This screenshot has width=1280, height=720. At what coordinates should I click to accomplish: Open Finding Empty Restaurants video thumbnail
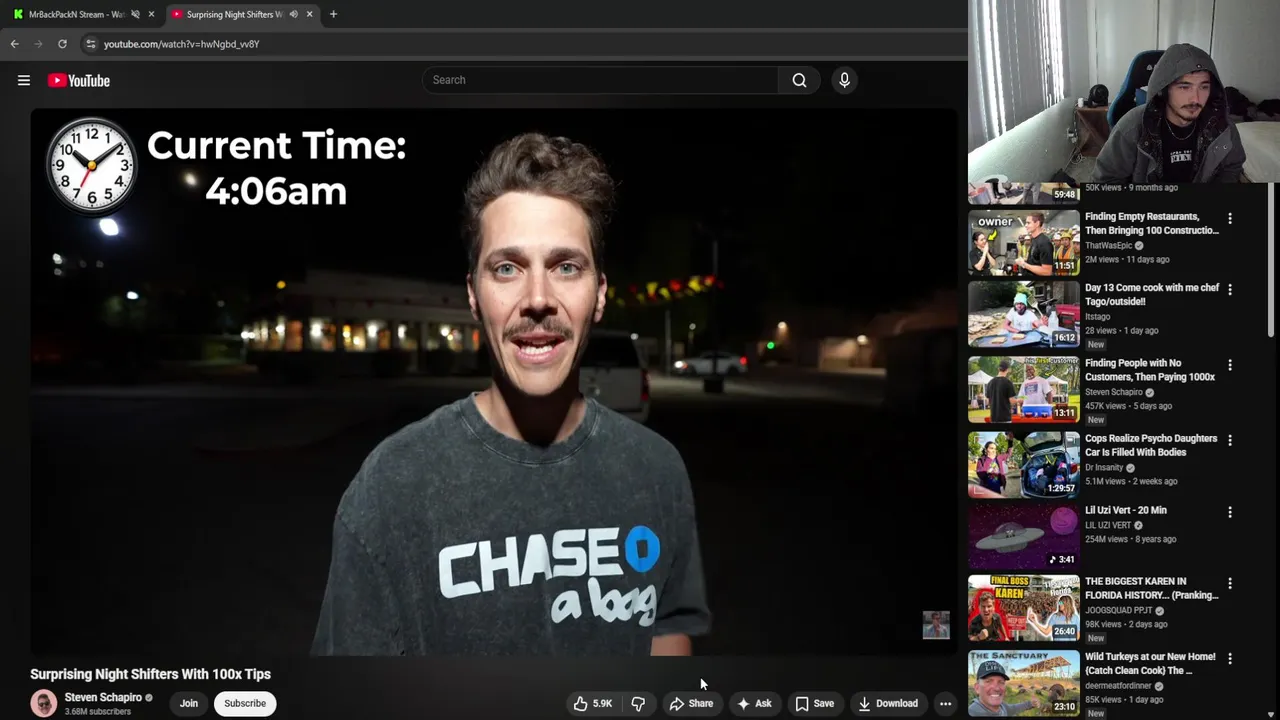(1024, 242)
